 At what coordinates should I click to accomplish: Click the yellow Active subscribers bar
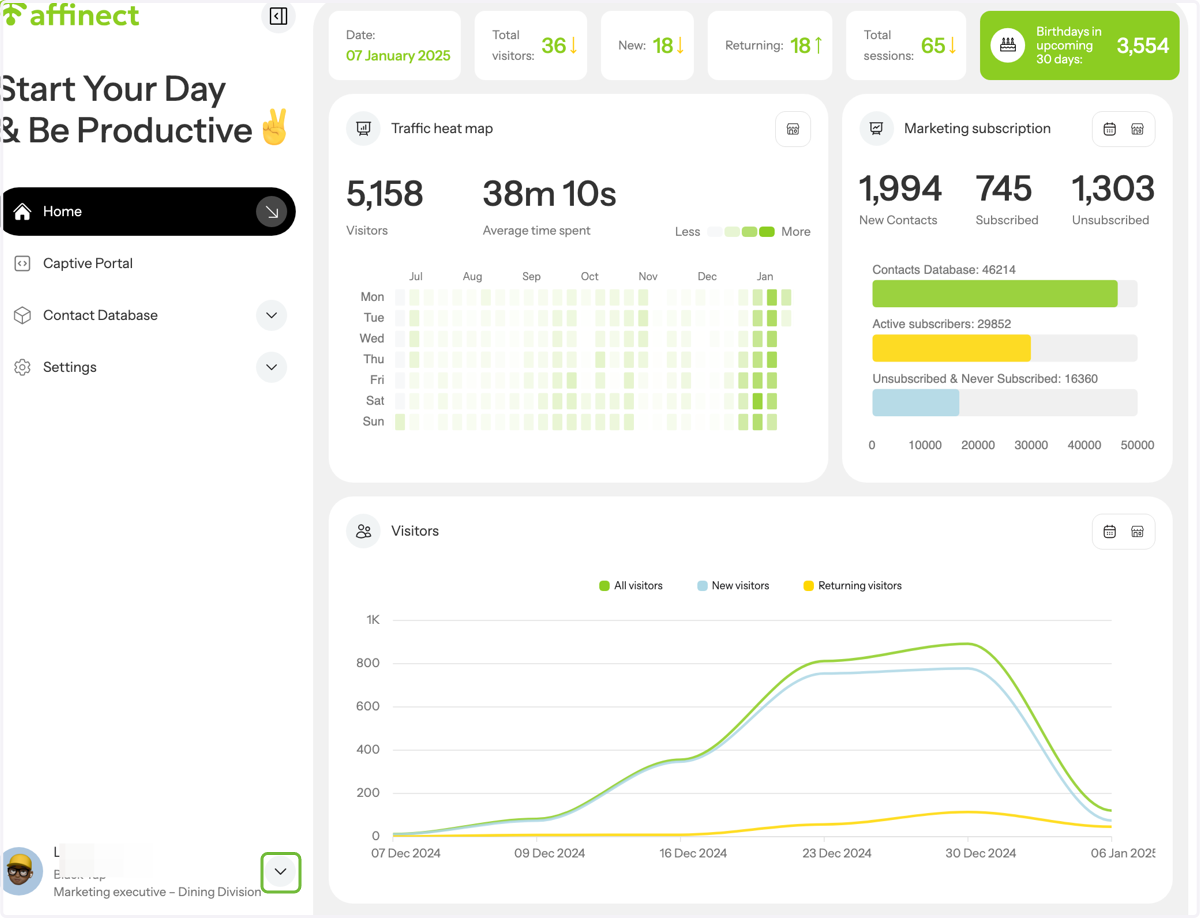951,348
